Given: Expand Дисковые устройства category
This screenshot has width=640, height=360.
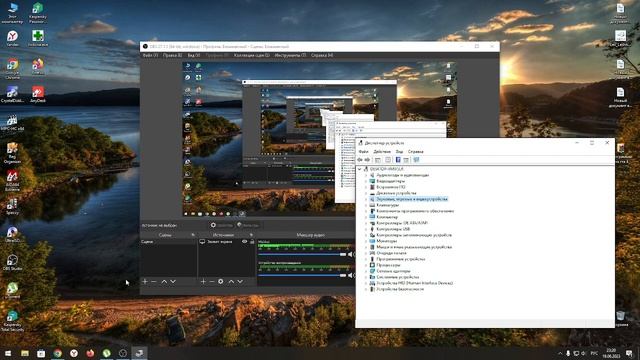Looking at the screenshot, I should pyautogui.click(x=366, y=193).
